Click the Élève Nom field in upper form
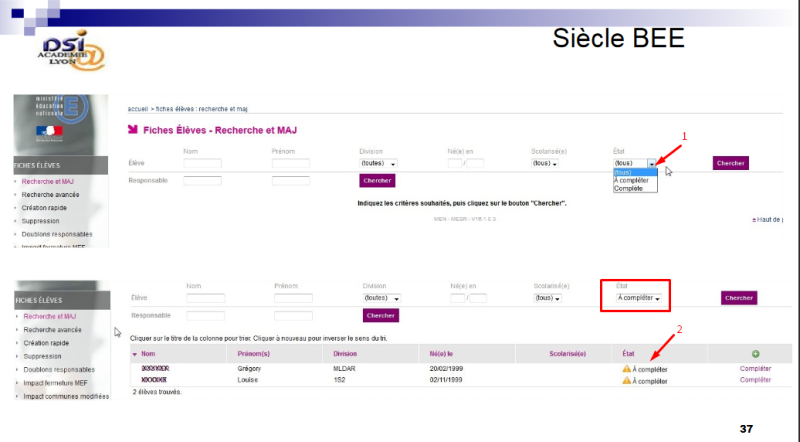Image resolution: width=800 pixels, height=442 pixels. pos(202,163)
